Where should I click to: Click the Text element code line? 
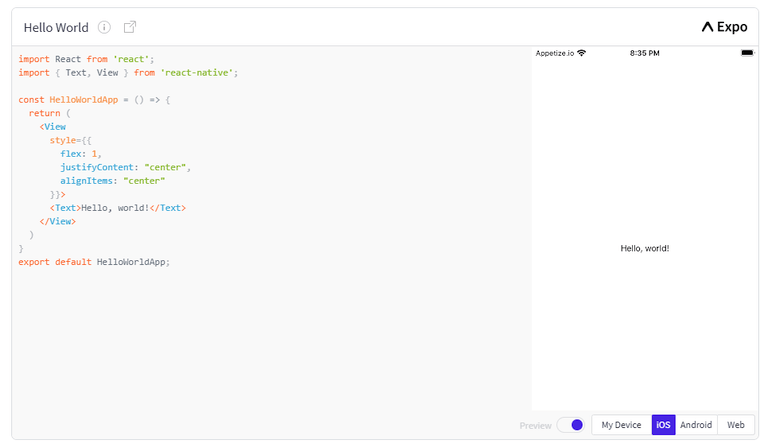(x=118, y=208)
